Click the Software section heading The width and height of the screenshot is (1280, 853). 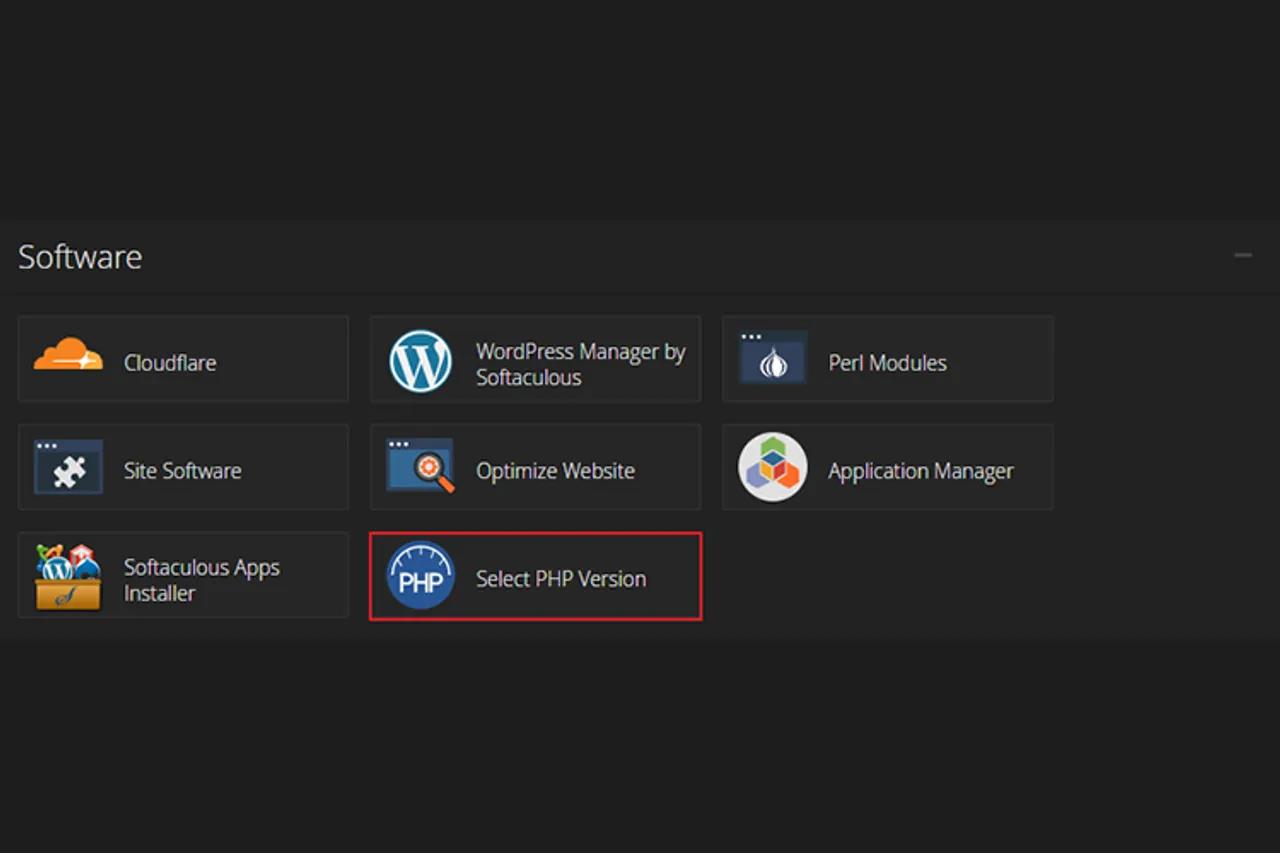[80, 257]
